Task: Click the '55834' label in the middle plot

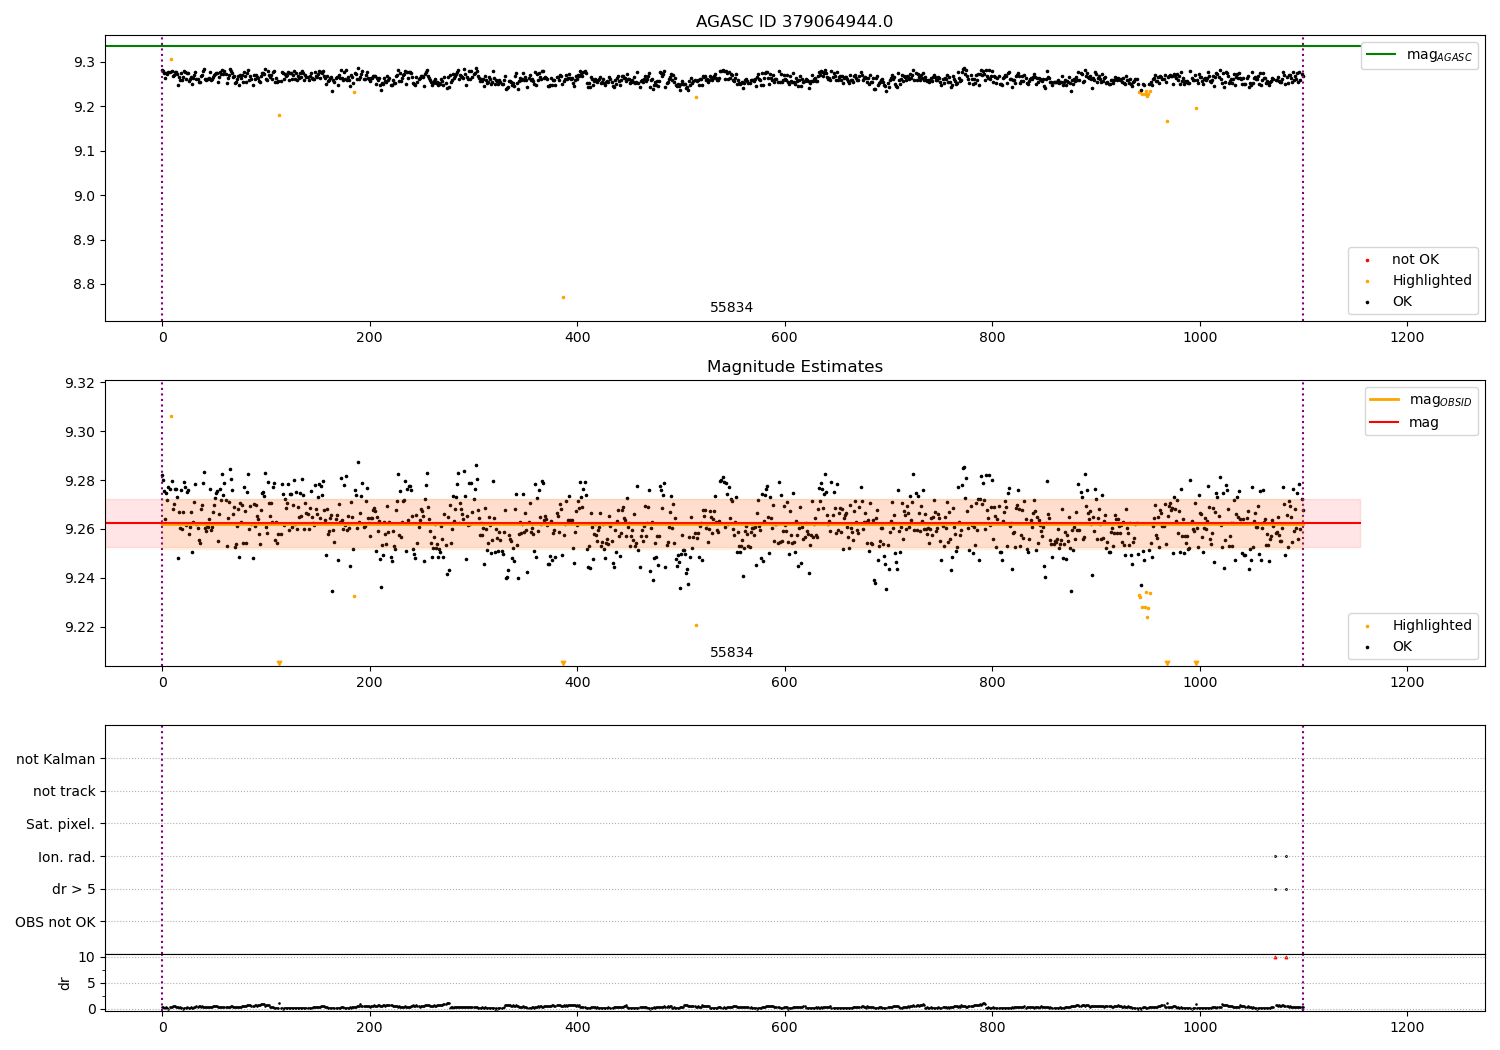Action: point(731,653)
